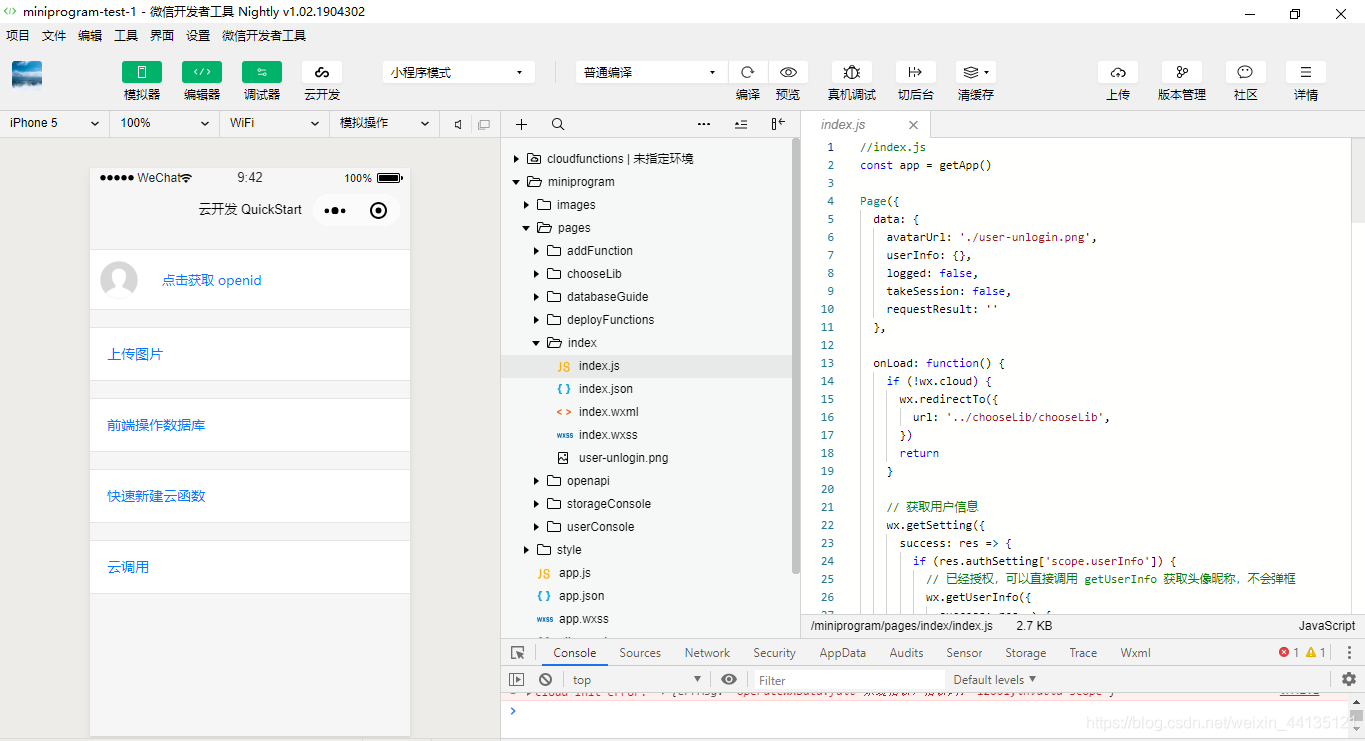The width and height of the screenshot is (1365, 741).
Task: Open file tree more options (three dots)
Action: [704, 124]
